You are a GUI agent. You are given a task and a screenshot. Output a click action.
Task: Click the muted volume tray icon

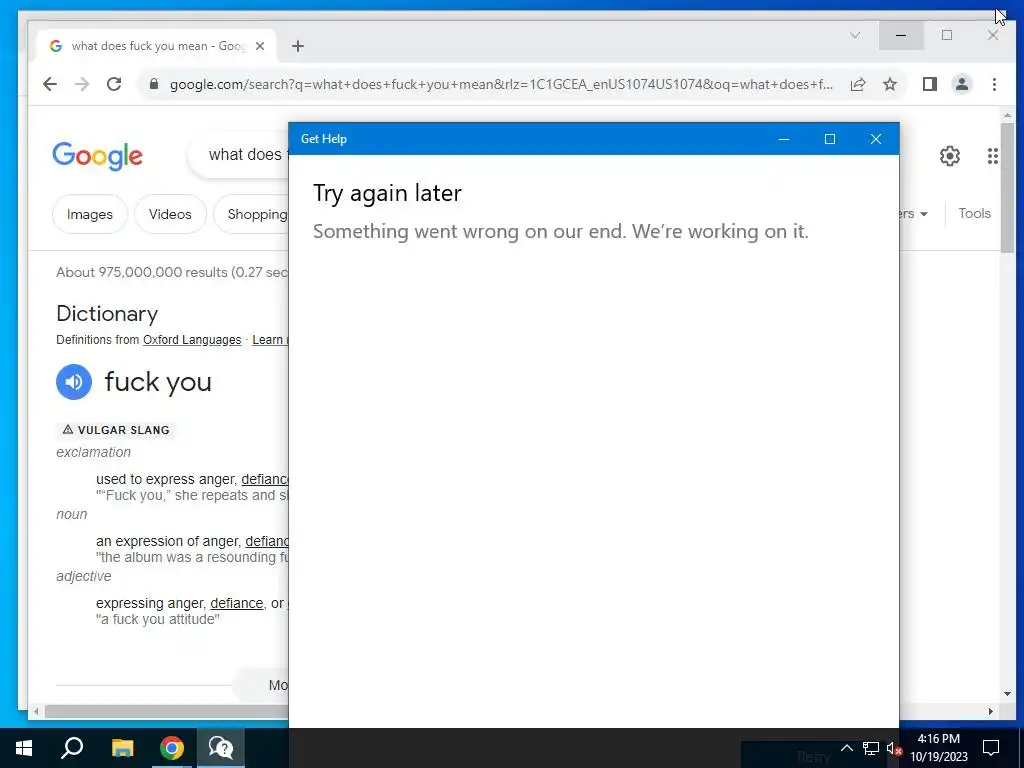click(x=894, y=748)
